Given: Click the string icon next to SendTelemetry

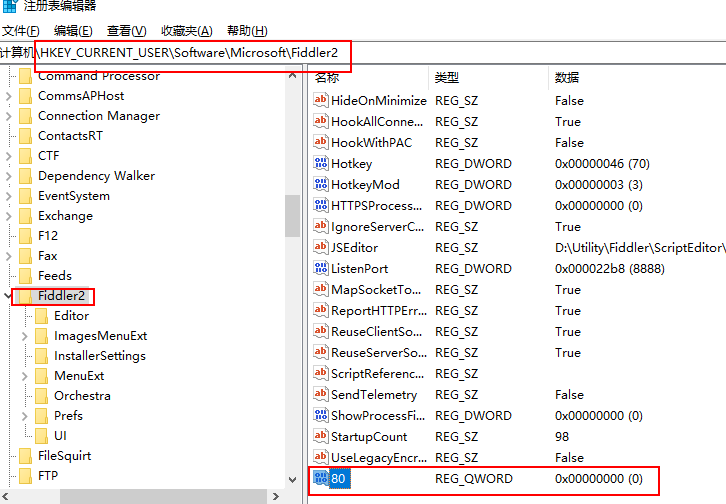Looking at the screenshot, I should pyautogui.click(x=320, y=394).
